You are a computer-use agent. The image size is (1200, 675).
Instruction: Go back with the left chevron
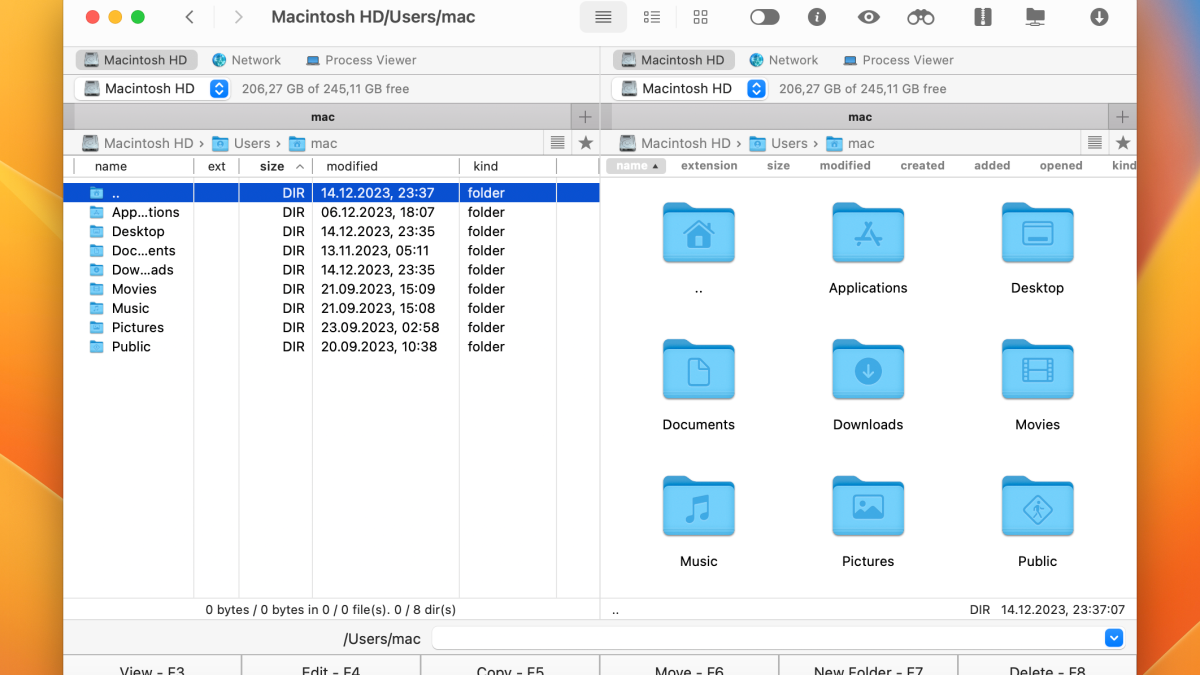tap(190, 17)
